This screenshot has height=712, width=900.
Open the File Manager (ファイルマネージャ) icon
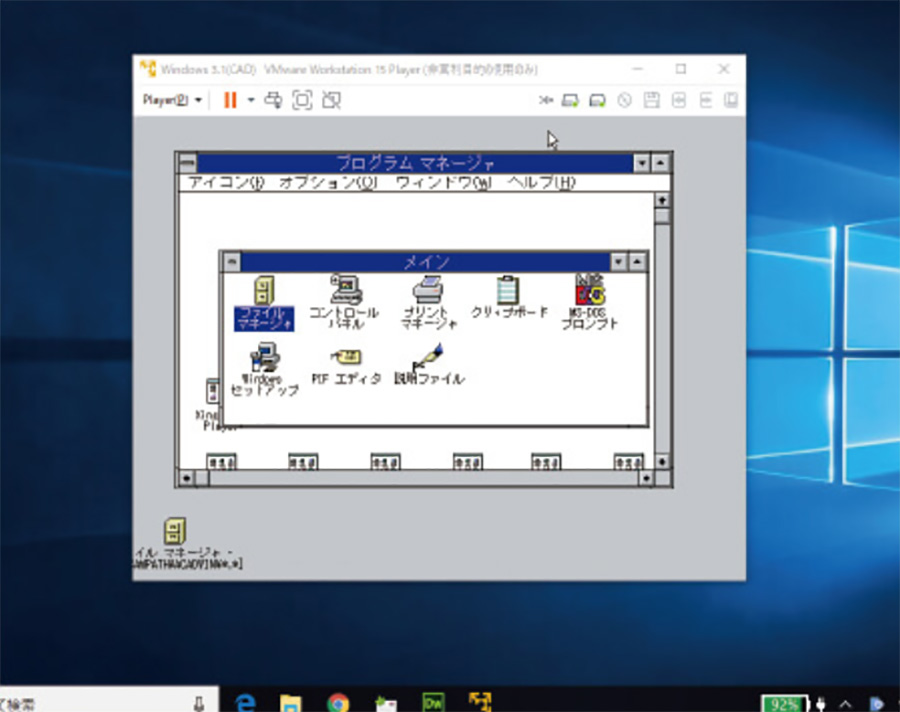tap(262, 292)
